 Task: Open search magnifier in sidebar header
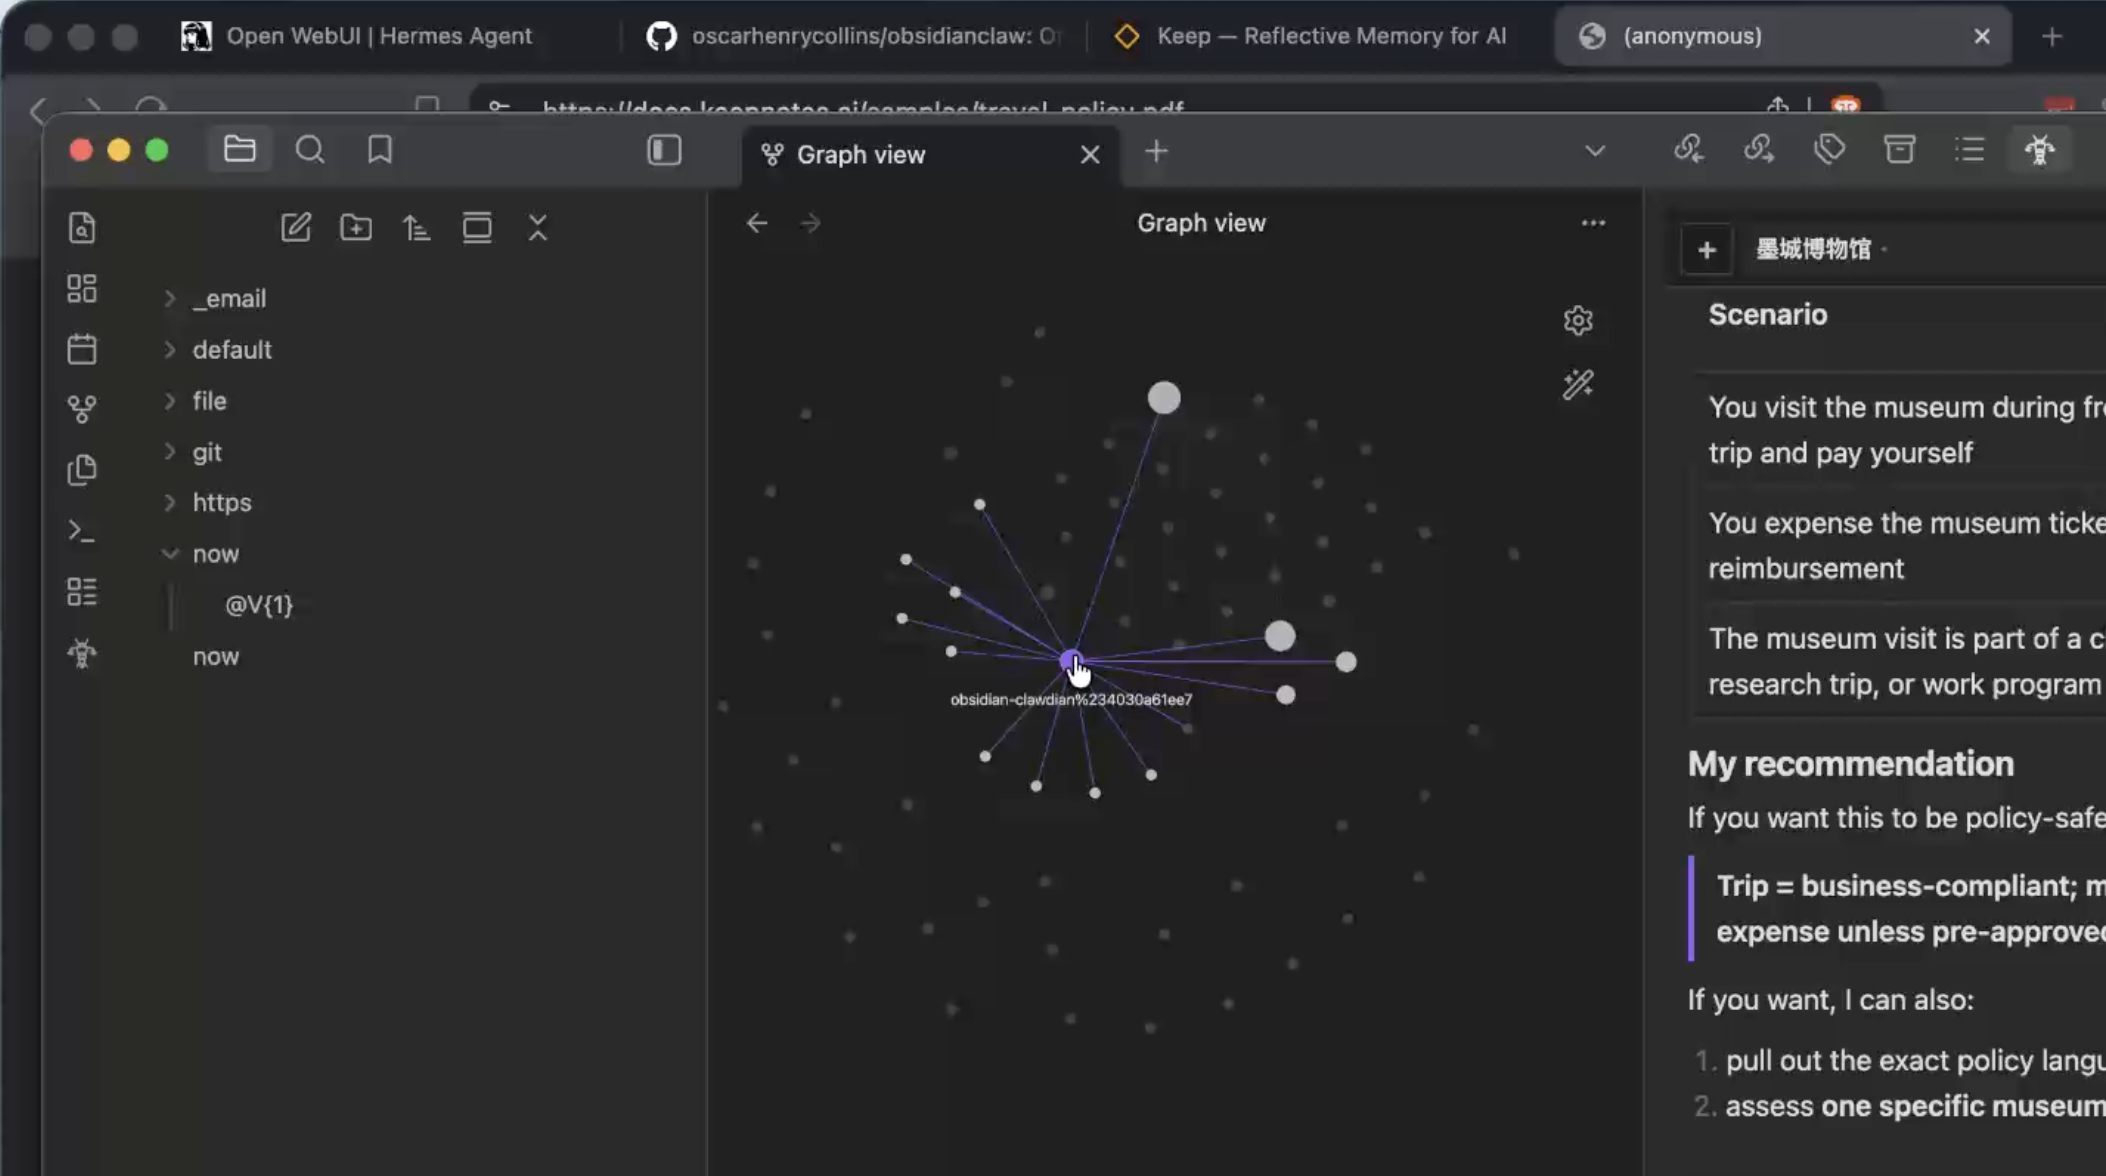pyautogui.click(x=310, y=150)
